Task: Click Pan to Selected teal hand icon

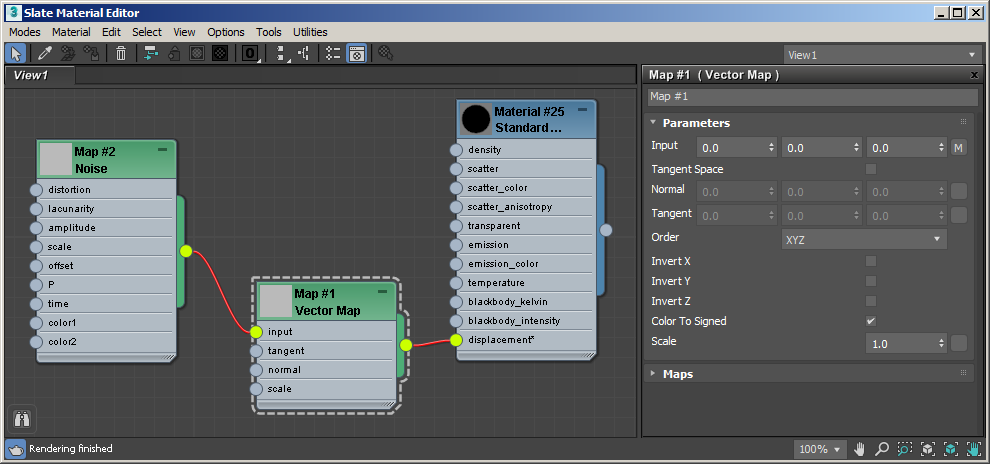Action: pyautogui.click(x=972, y=449)
